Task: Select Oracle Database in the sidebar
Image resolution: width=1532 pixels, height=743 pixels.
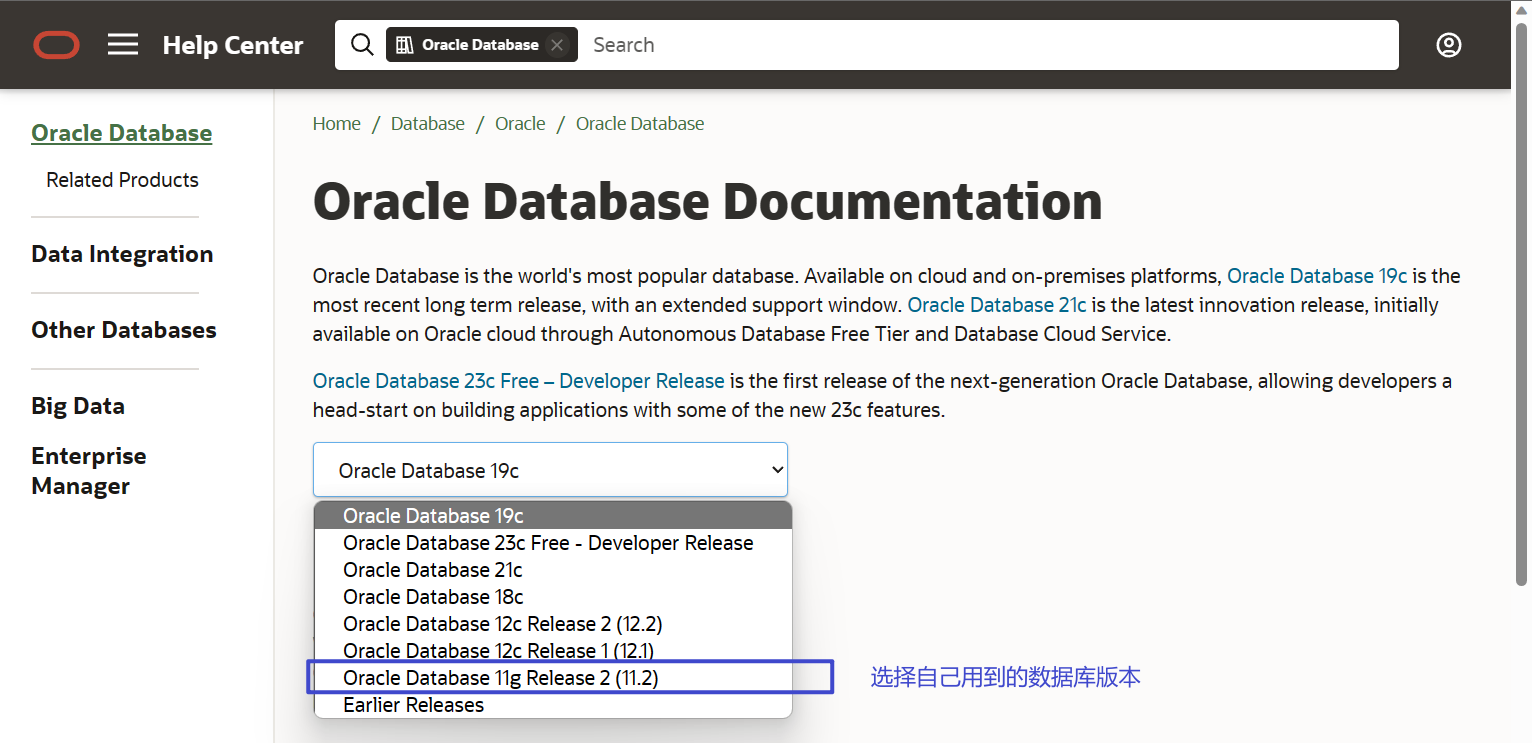Action: tap(122, 133)
